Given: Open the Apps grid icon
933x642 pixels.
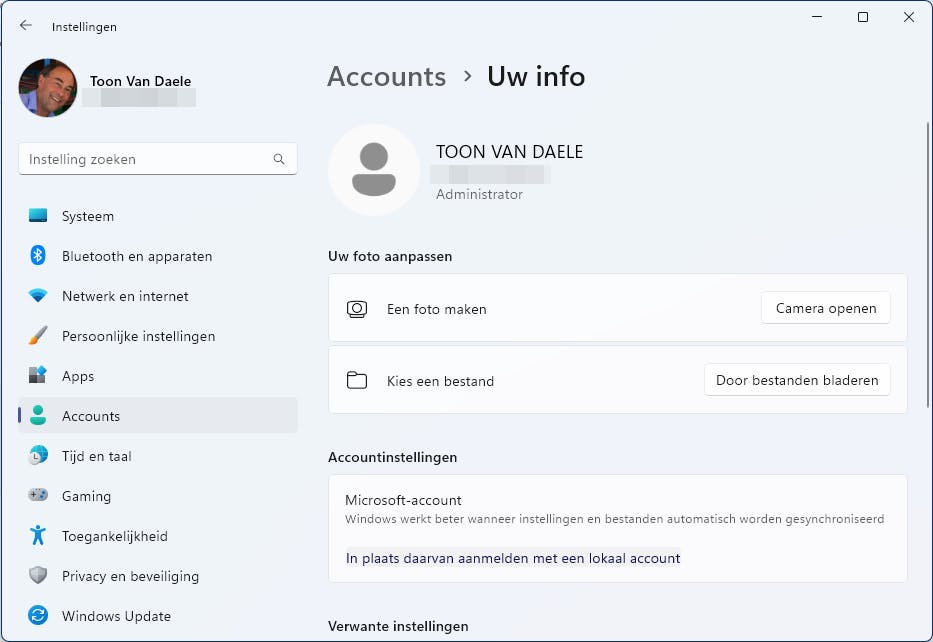Looking at the screenshot, I should (x=38, y=376).
